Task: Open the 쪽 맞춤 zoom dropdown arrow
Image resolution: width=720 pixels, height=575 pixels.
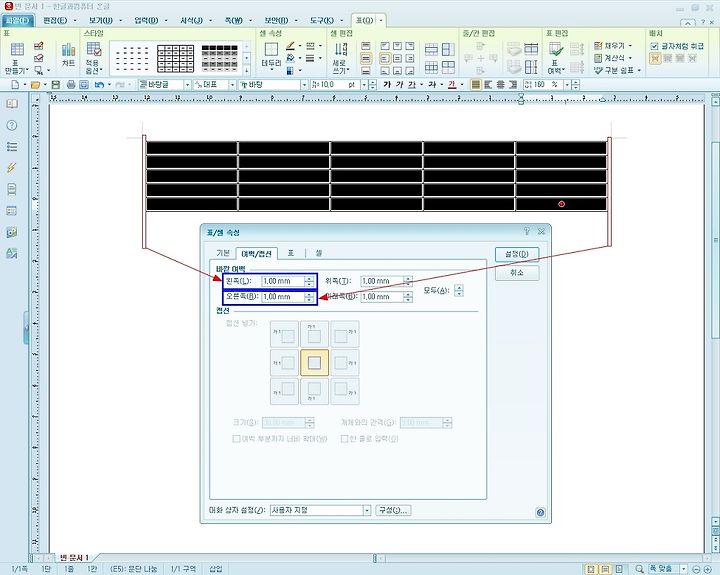Action: tap(684, 569)
